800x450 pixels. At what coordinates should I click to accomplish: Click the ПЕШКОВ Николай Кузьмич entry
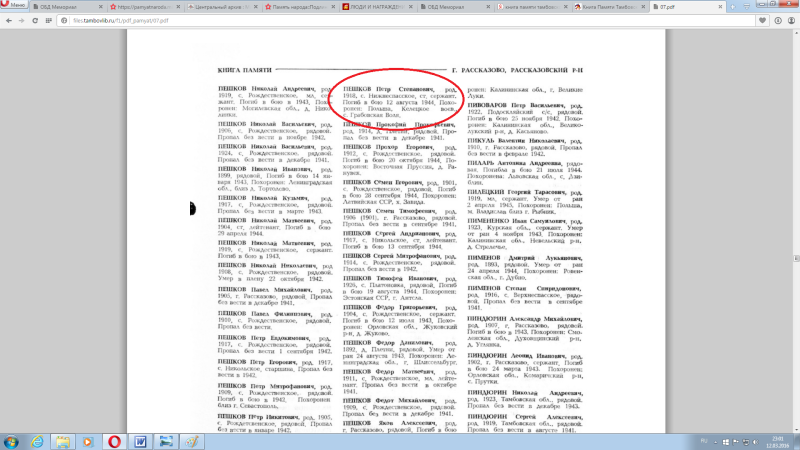click(x=275, y=204)
